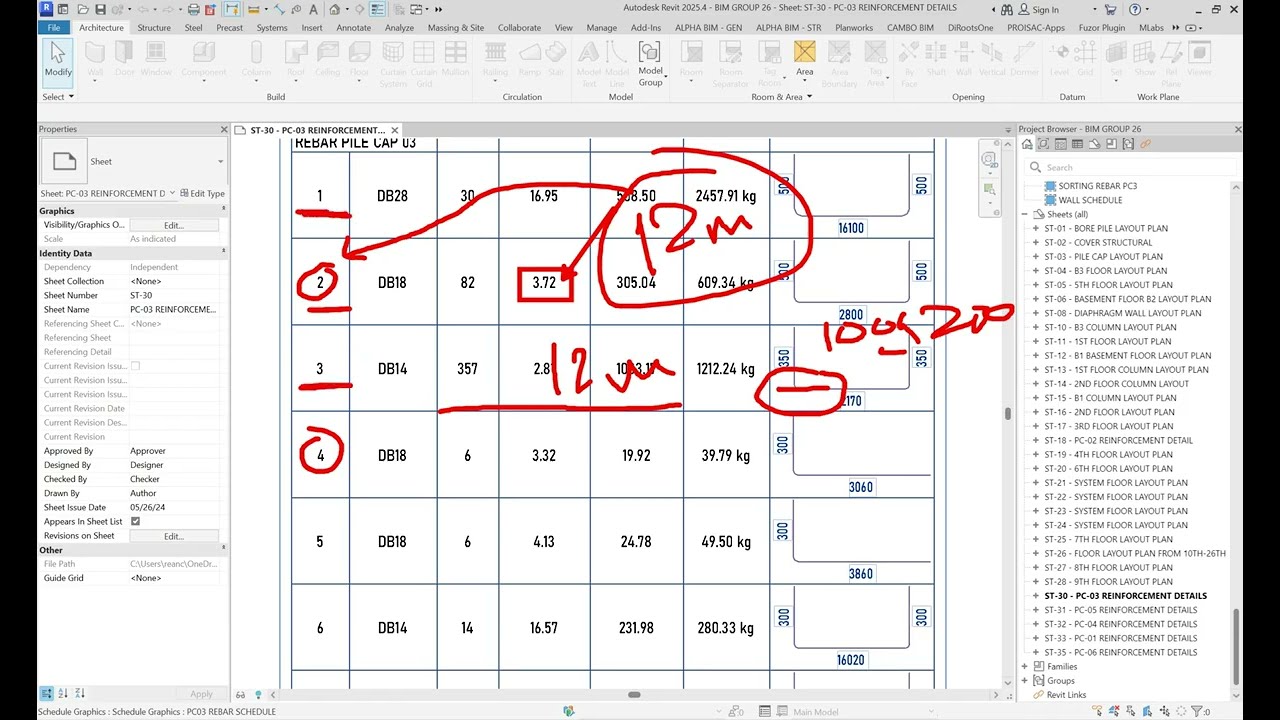This screenshot has width=1280, height=720.
Task: Click Edit button for Revisions on Sheet
Action: click(x=174, y=536)
